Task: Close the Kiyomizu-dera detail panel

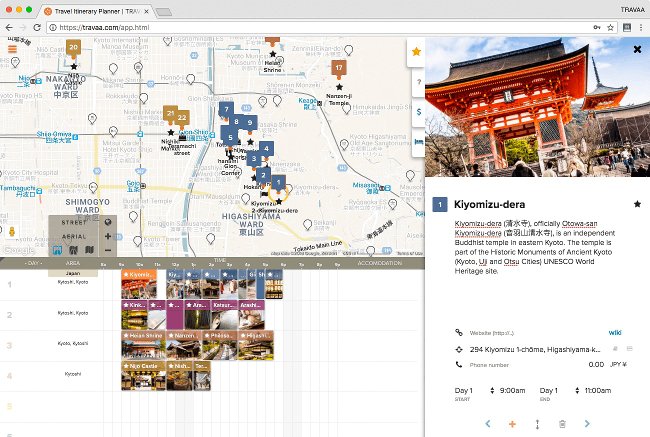Action: [637, 49]
